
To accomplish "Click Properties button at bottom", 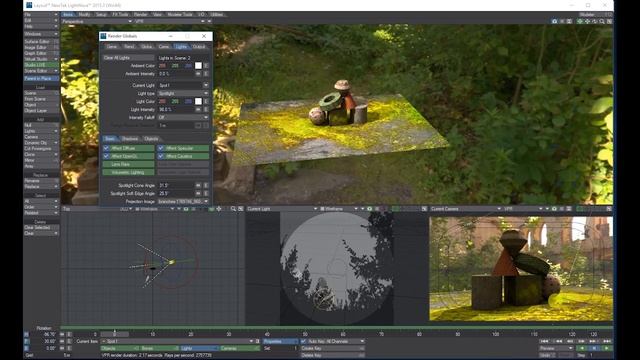I will [280, 341].
